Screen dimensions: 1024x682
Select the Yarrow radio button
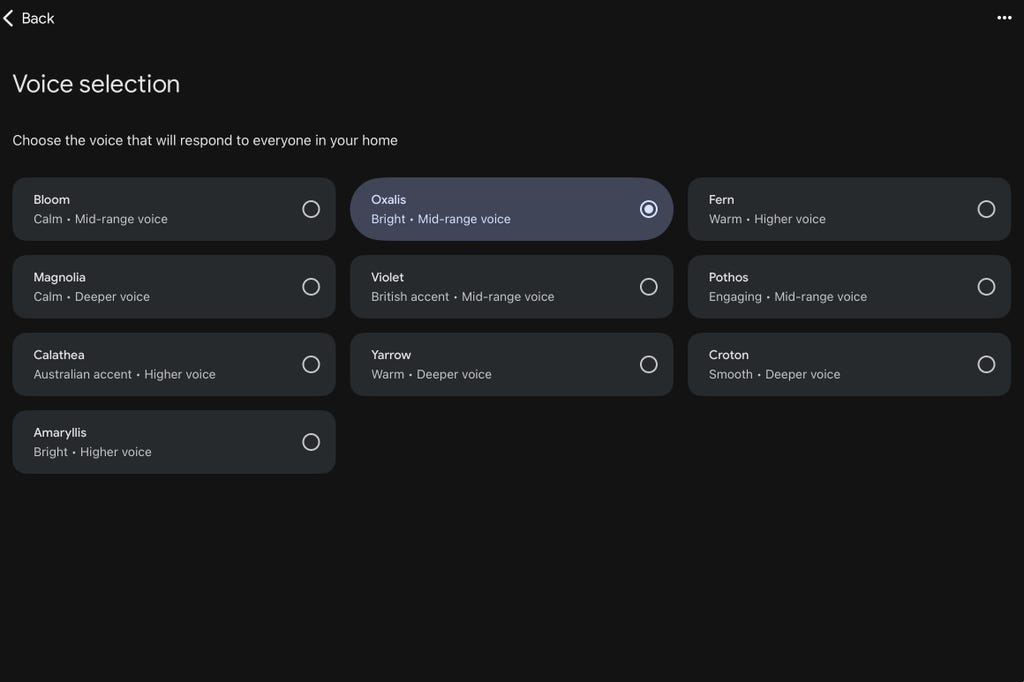click(648, 364)
